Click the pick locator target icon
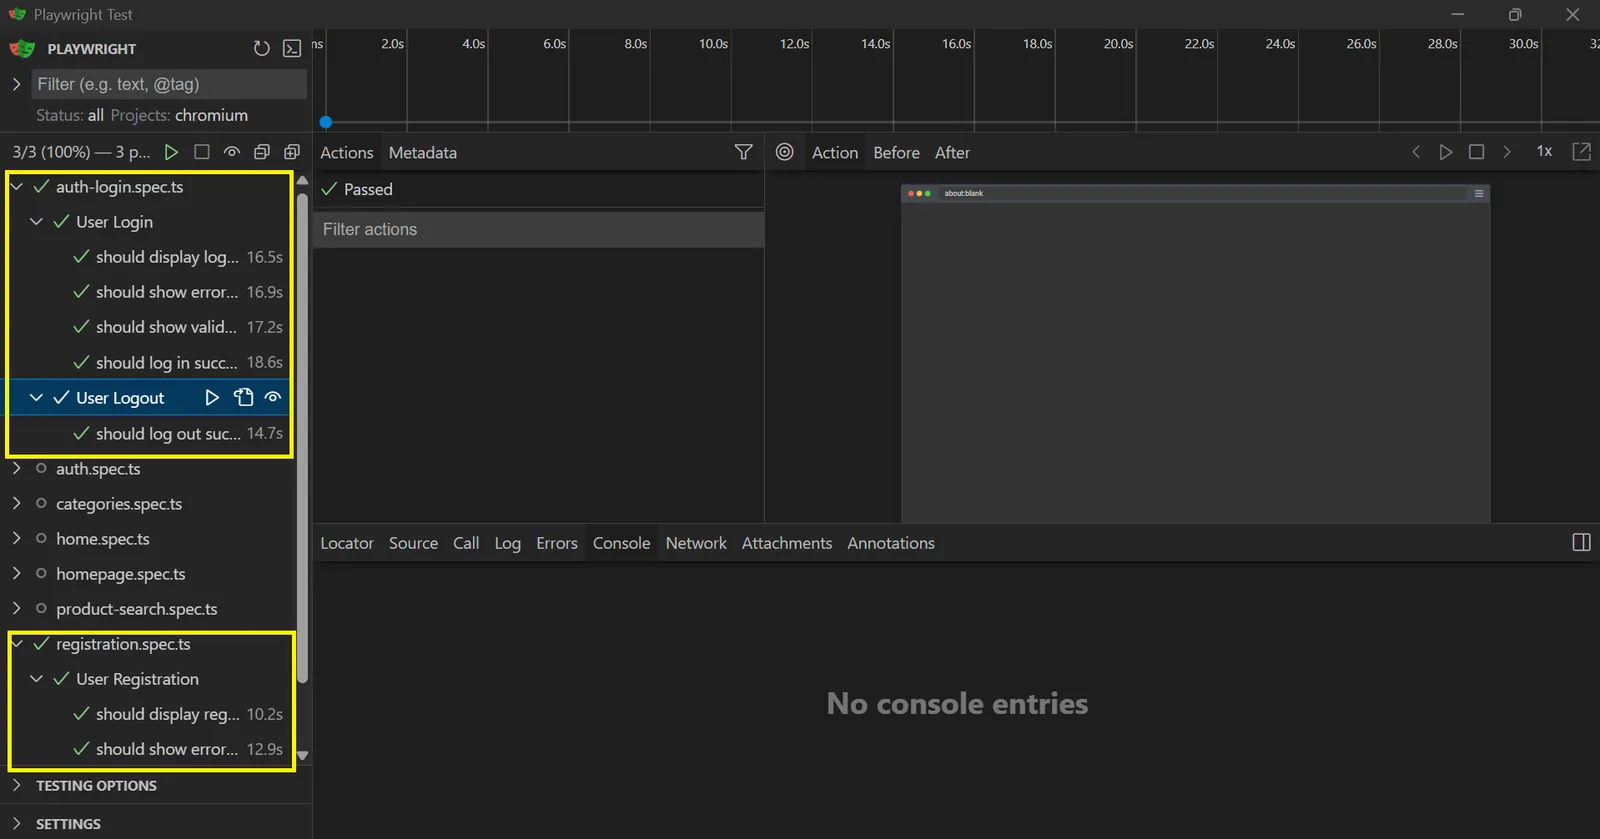 pyautogui.click(x=785, y=152)
